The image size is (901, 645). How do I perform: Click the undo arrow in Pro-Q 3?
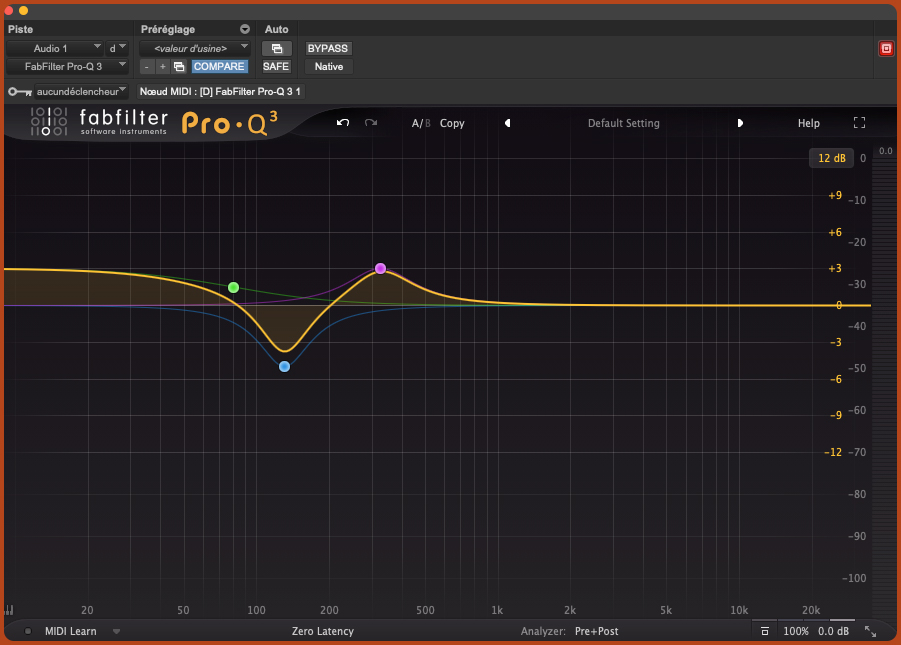tap(343, 123)
